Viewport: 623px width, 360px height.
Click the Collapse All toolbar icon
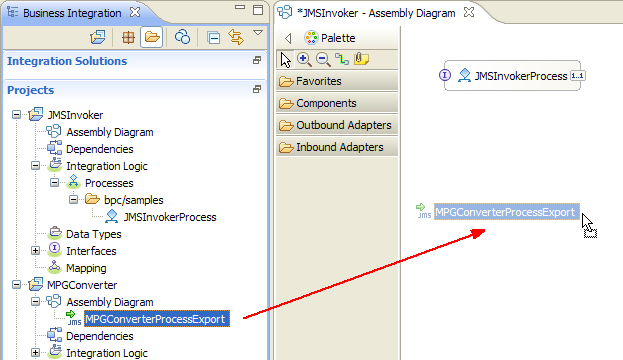pyautogui.click(x=213, y=38)
